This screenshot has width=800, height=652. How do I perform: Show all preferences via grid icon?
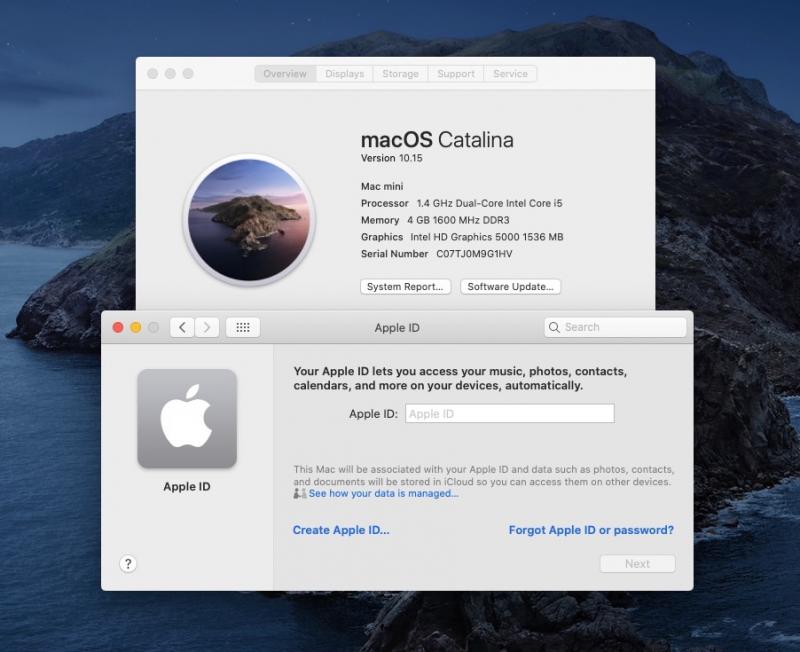[243, 328]
